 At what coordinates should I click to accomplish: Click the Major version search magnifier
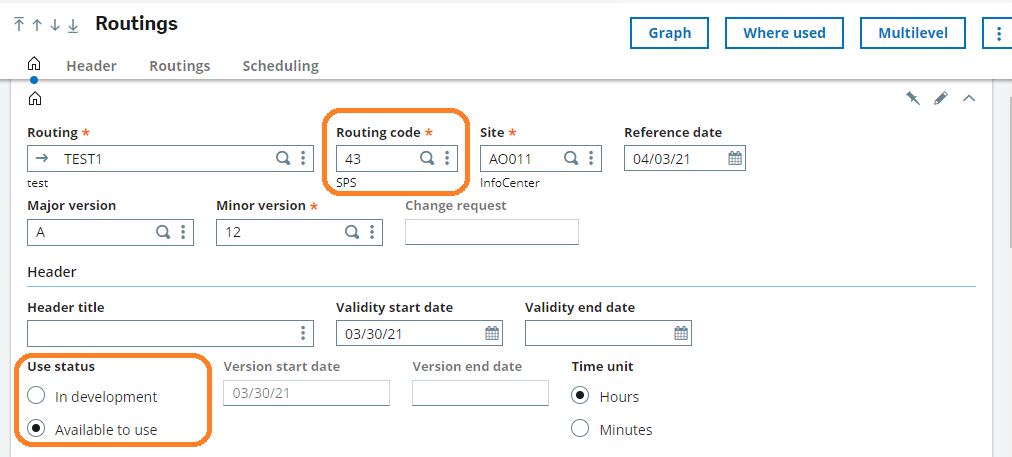point(163,232)
